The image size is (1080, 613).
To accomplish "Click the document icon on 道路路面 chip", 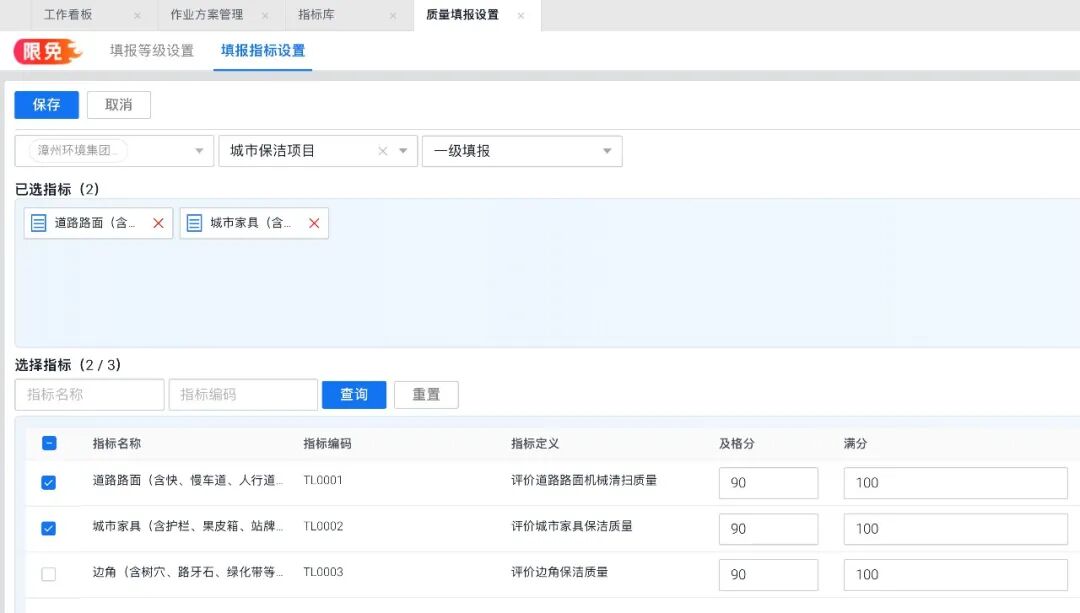I will 37,223.
